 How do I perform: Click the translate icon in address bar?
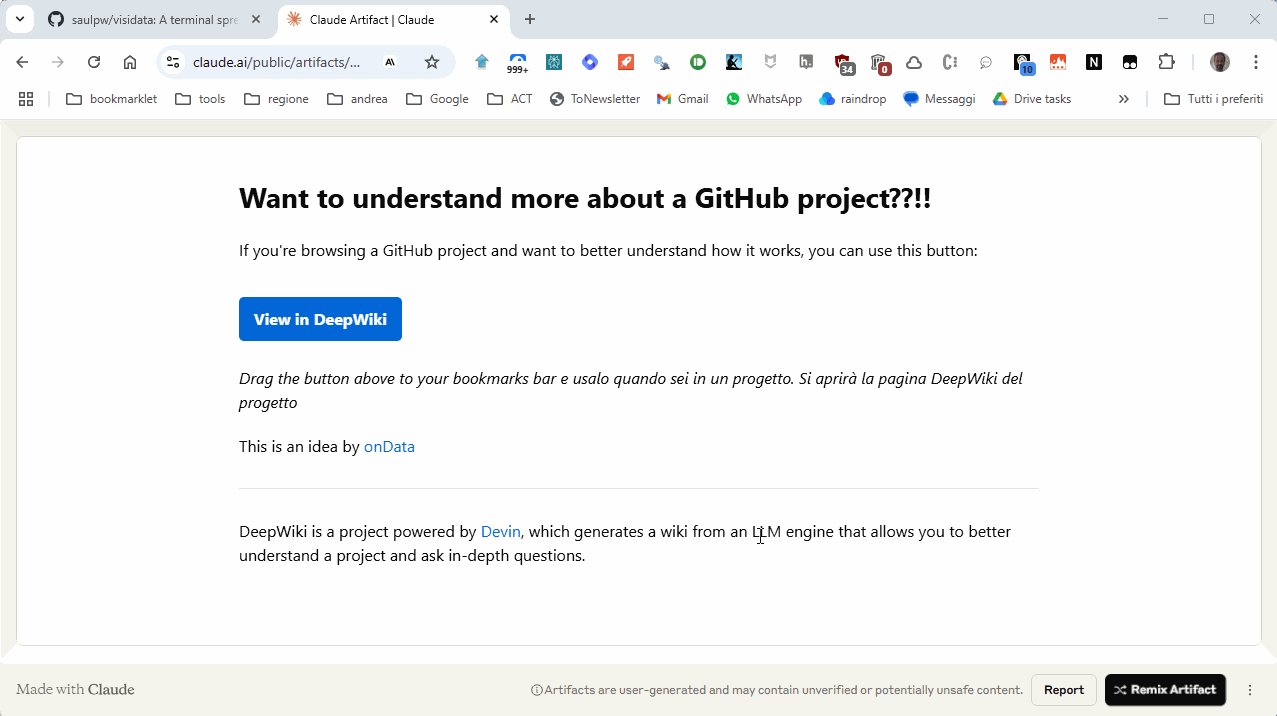coord(391,62)
